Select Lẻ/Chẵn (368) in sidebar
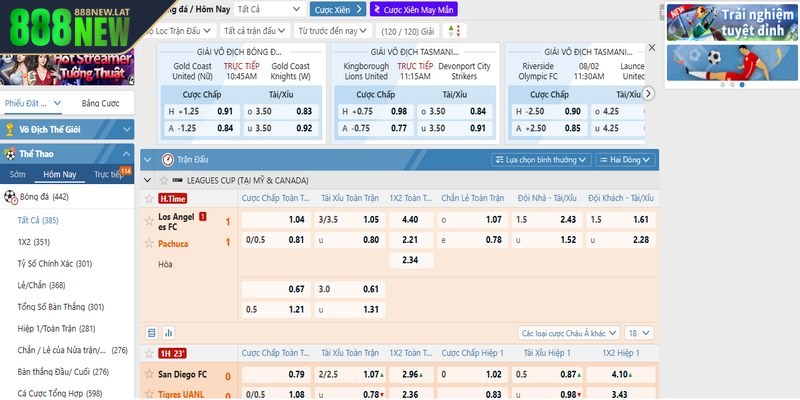Screen dimensions: 800x400 tap(41, 285)
